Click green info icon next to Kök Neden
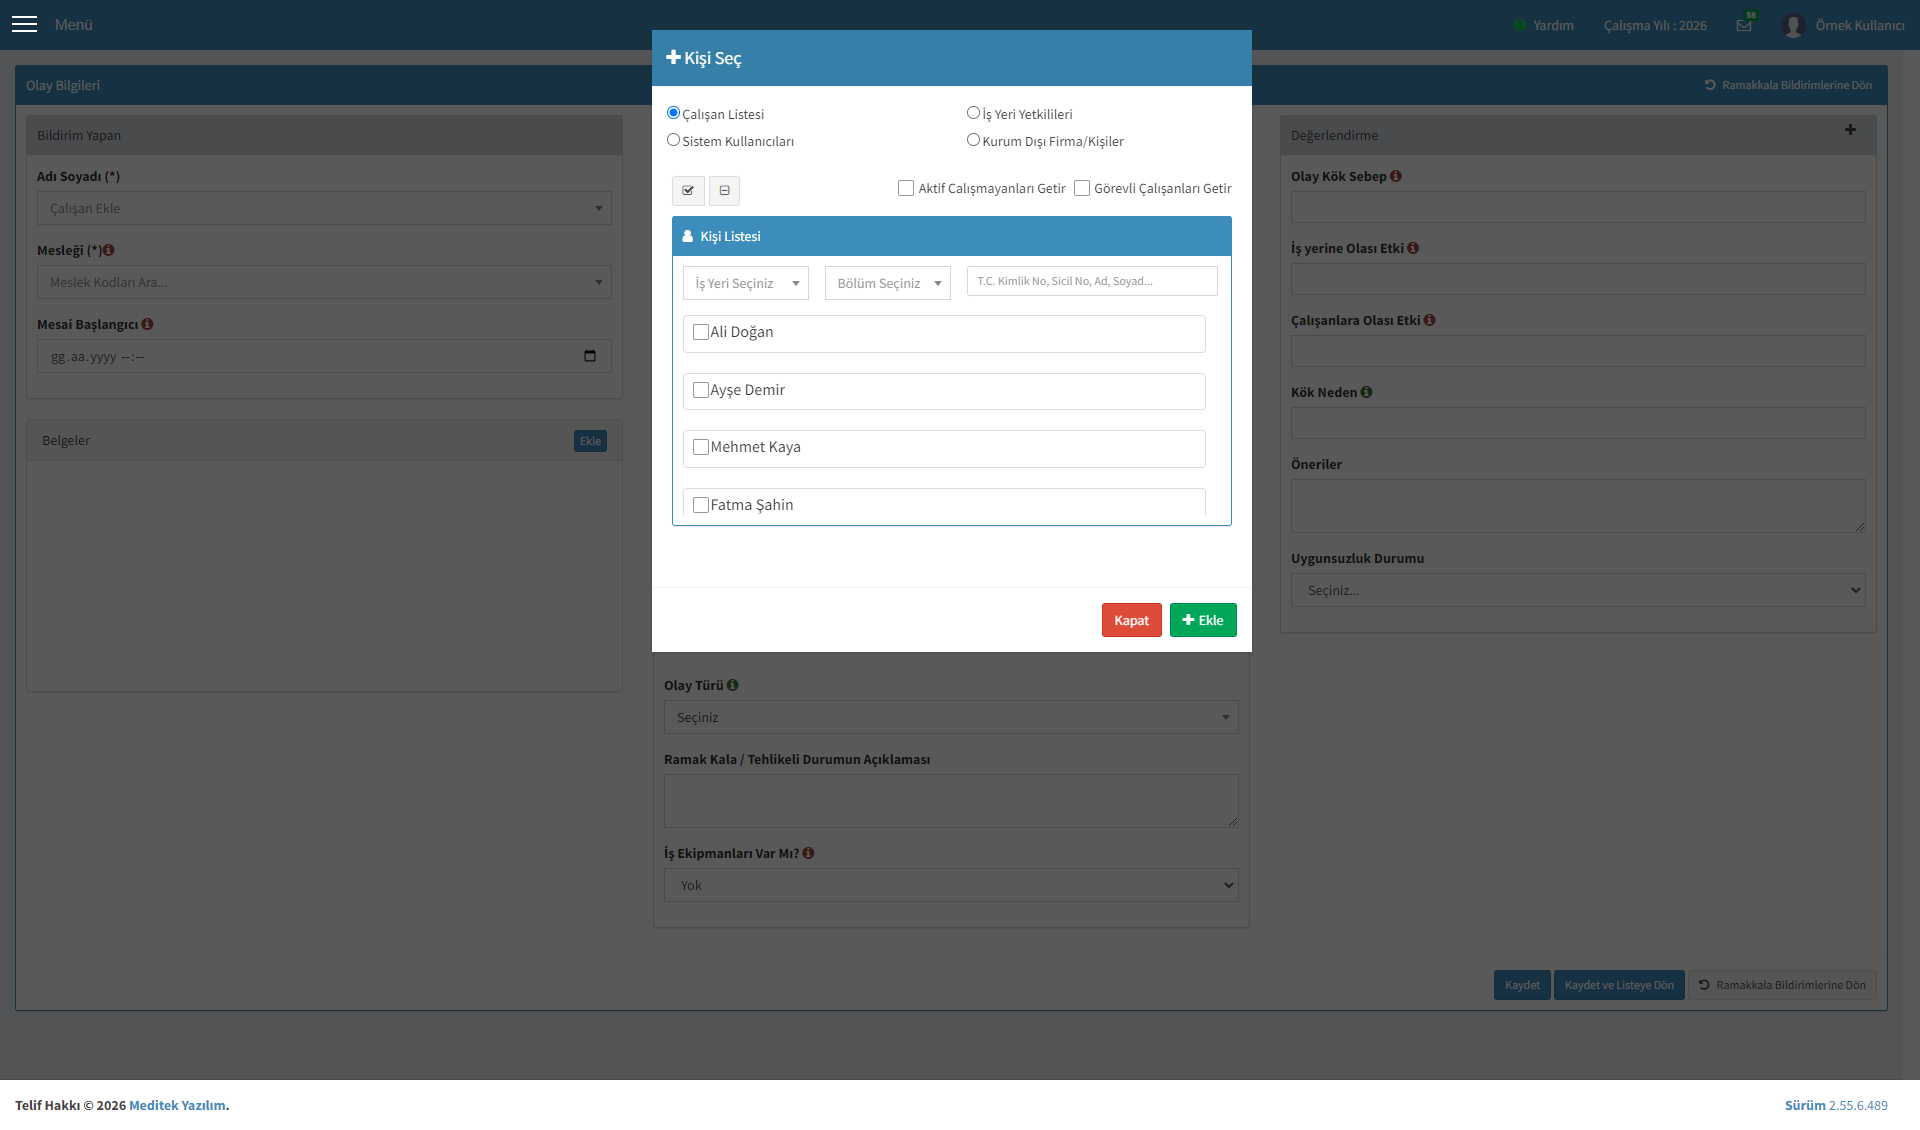1920x1130 pixels. (x=1367, y=392)
